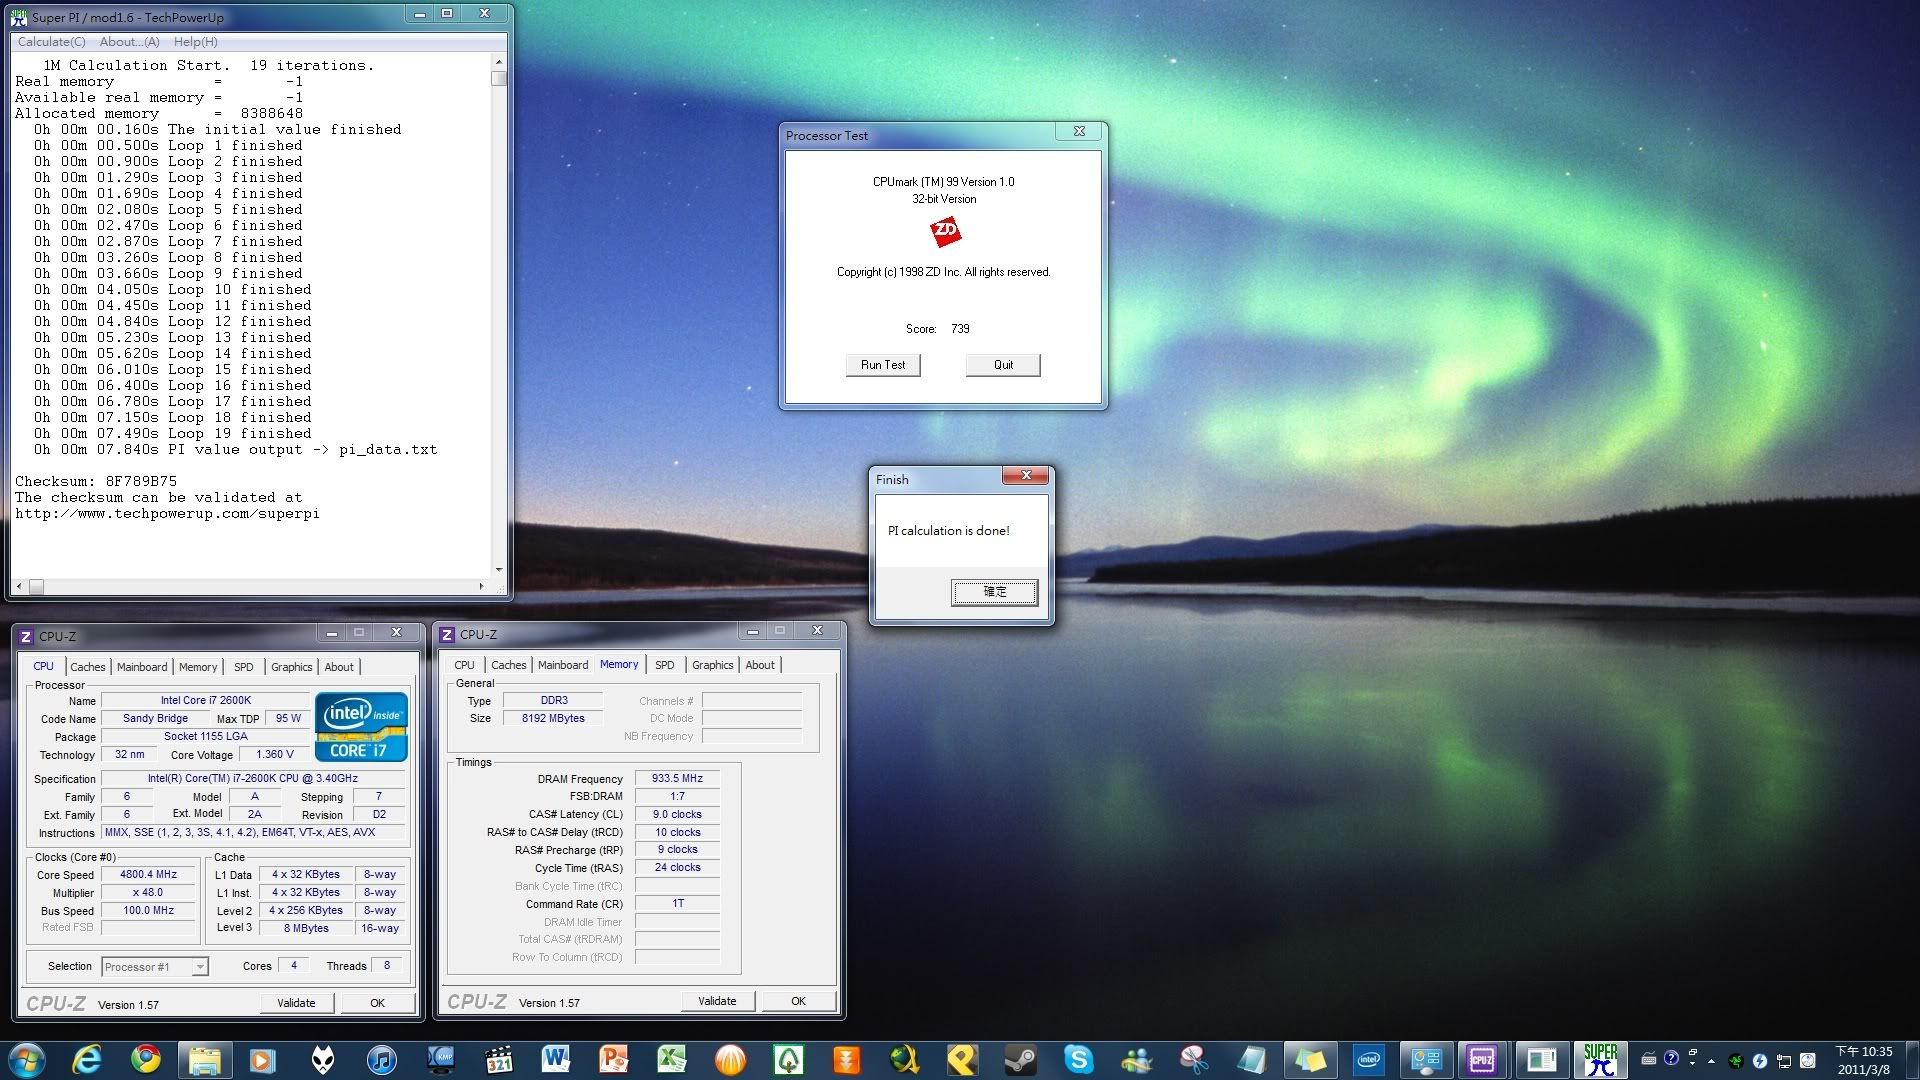
Task: Select SPD tab in right CPU-Z window
Action: coord(664,665)
